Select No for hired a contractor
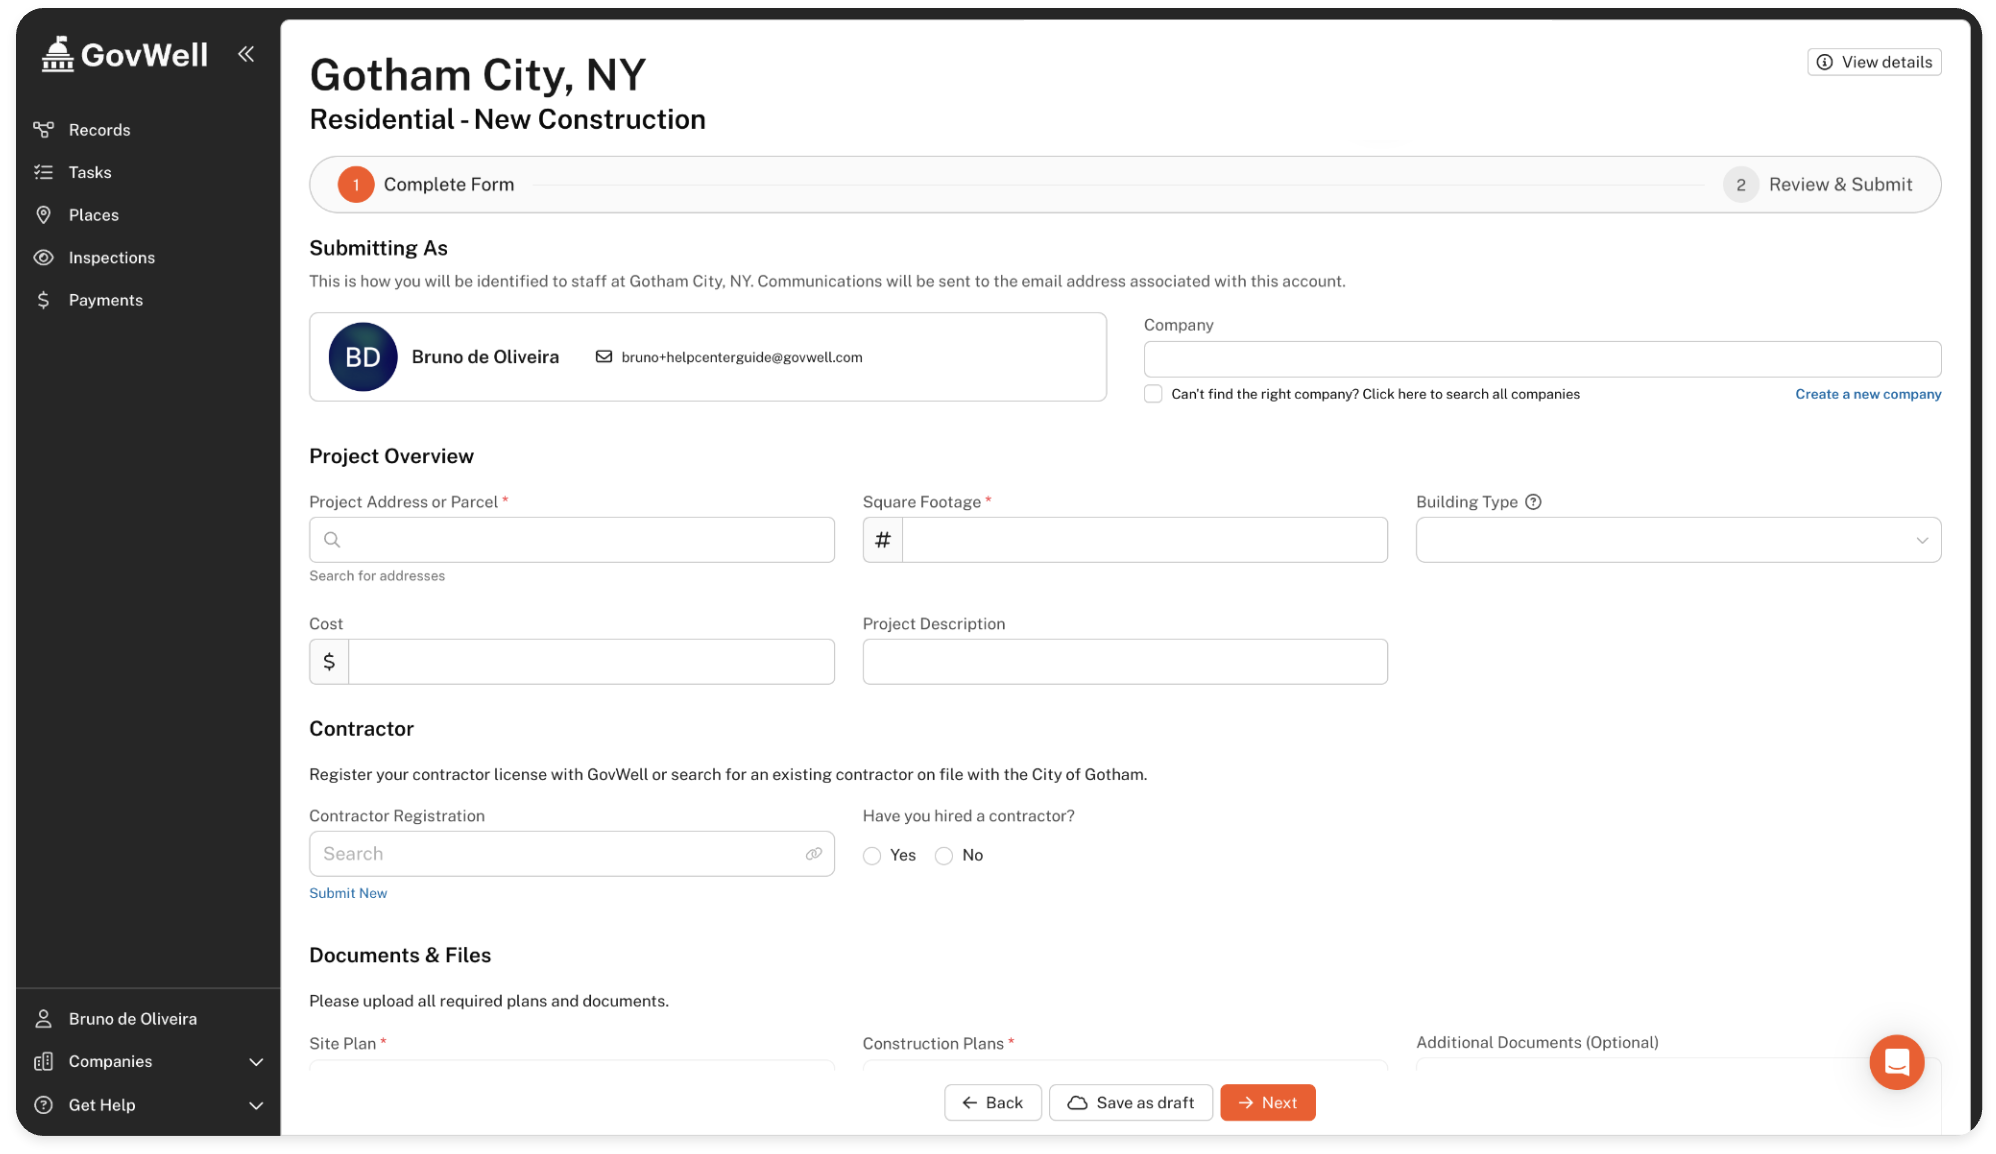 tap(944, 856)
